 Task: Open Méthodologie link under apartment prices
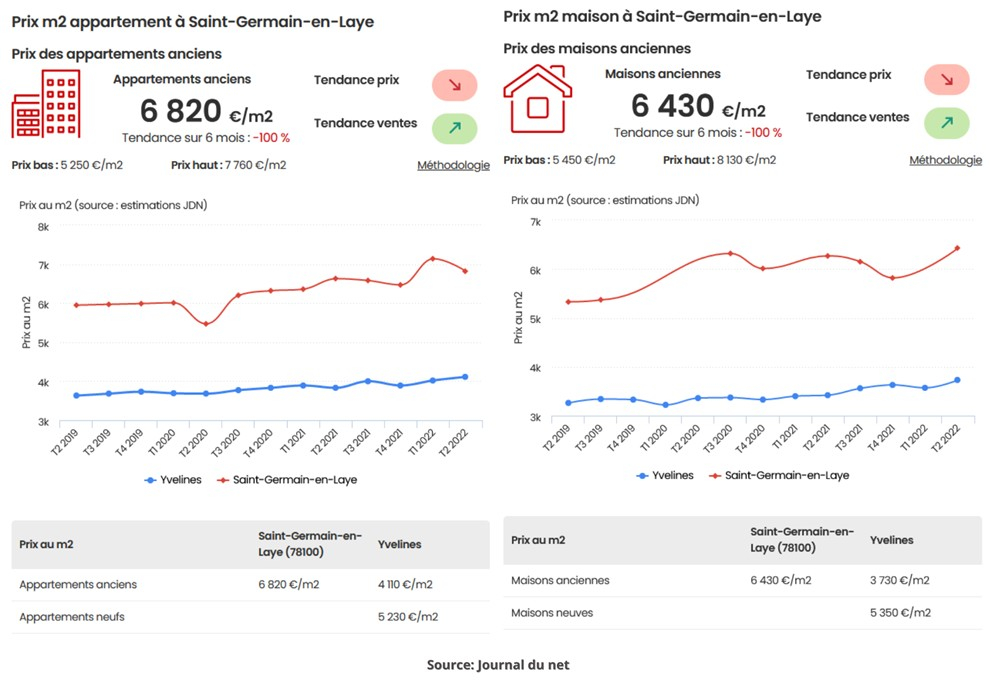point(453,165)
